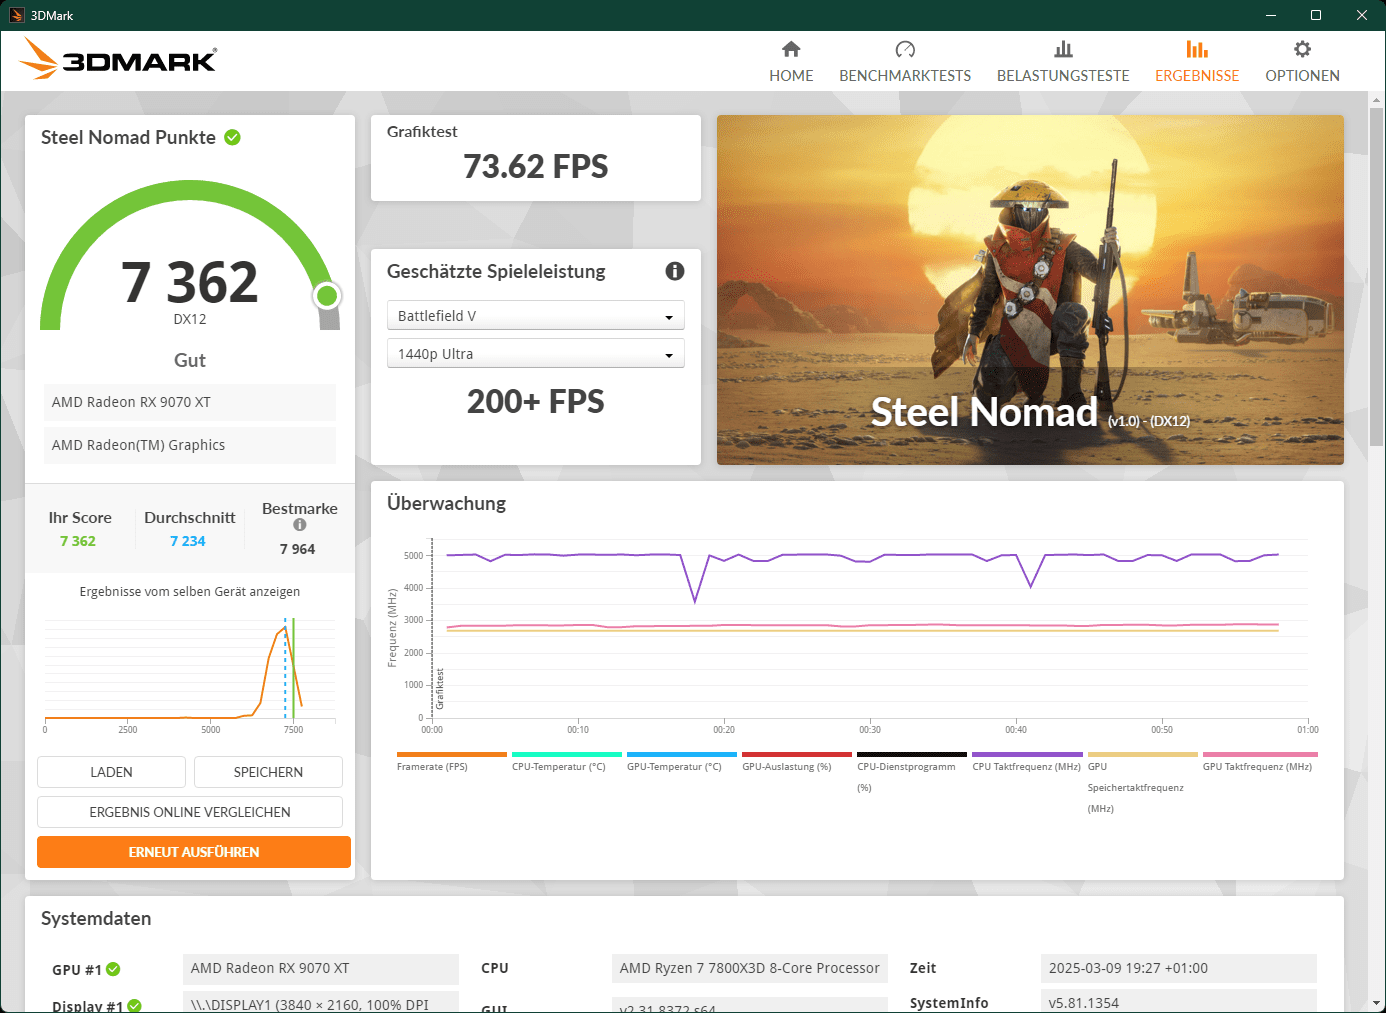Image resolution: width=1386 pixels, height=1013 pixels.
Task: Click the SystemInfo version v5.81.1354
Action: tap(1178, 1002)
